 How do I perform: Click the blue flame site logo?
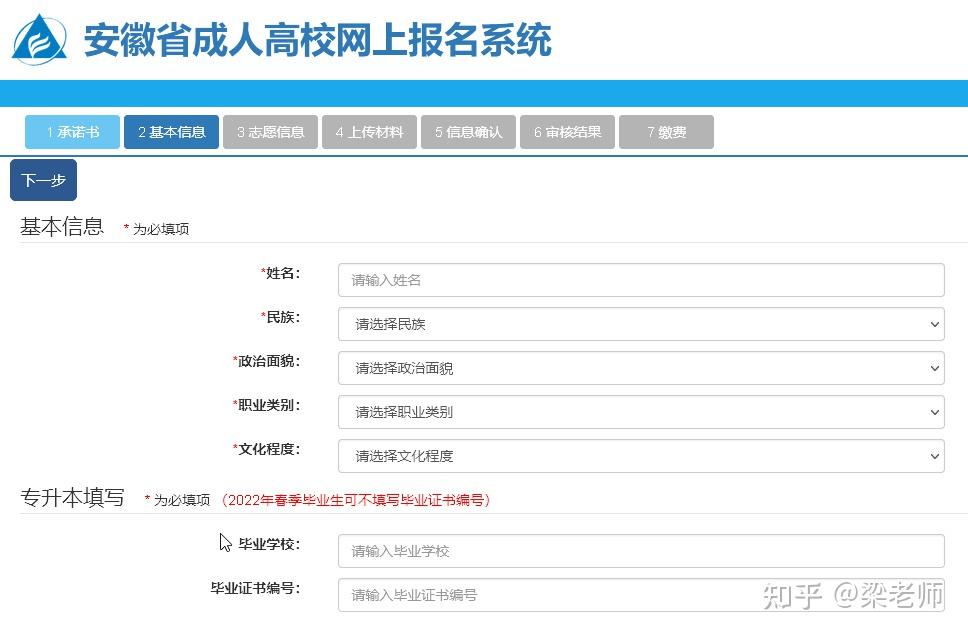tap(40, 39)
